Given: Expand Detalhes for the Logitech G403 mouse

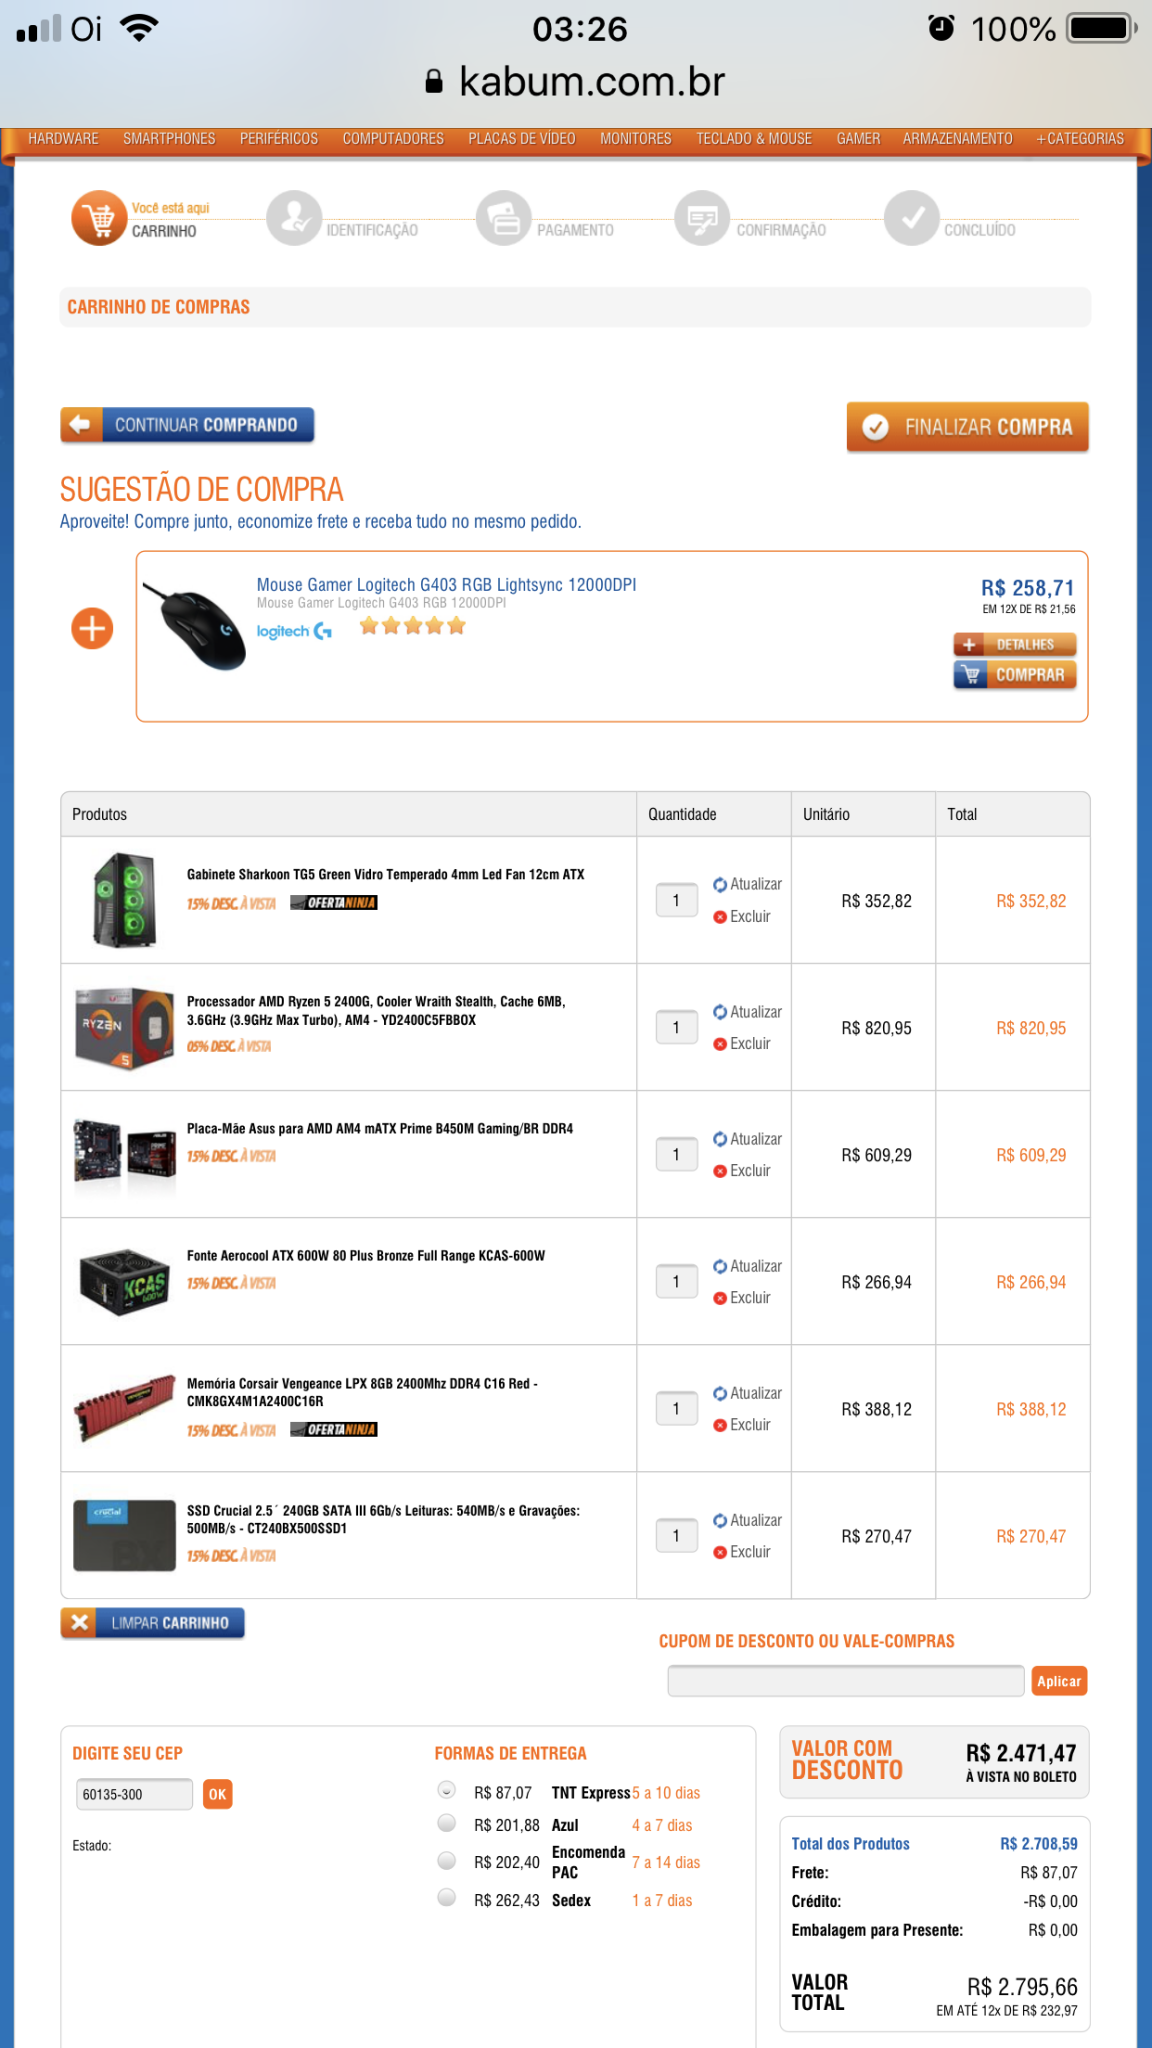Looking at the screenshot, I should [1015, 645].
